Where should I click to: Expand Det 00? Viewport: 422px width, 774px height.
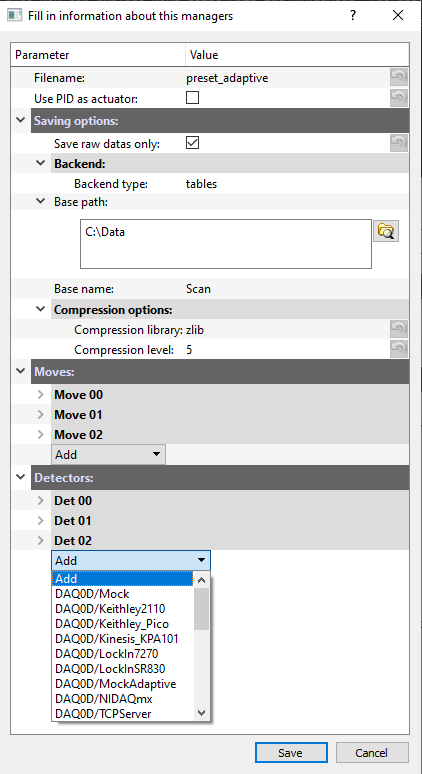(x=41, y=501)
